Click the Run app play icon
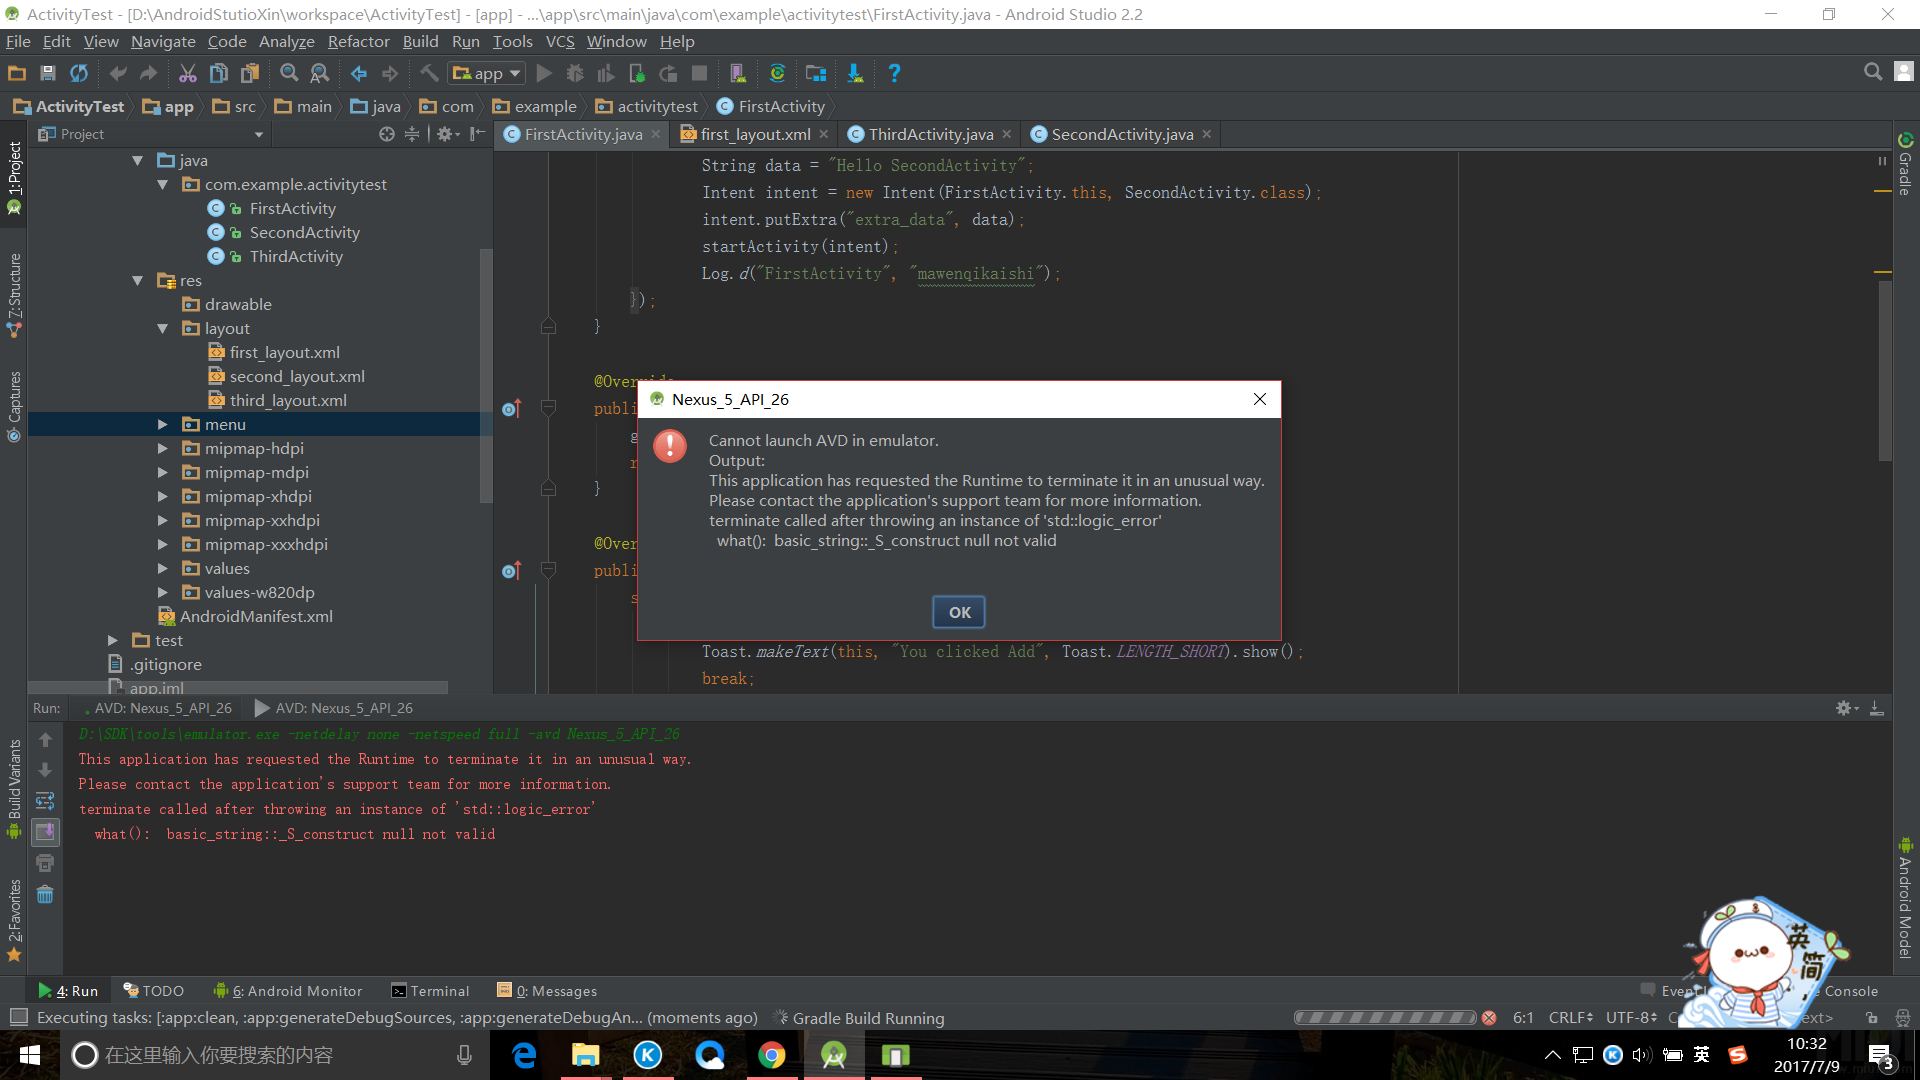This screenshot has width=1920, height=1080. (x=544, y=73)
